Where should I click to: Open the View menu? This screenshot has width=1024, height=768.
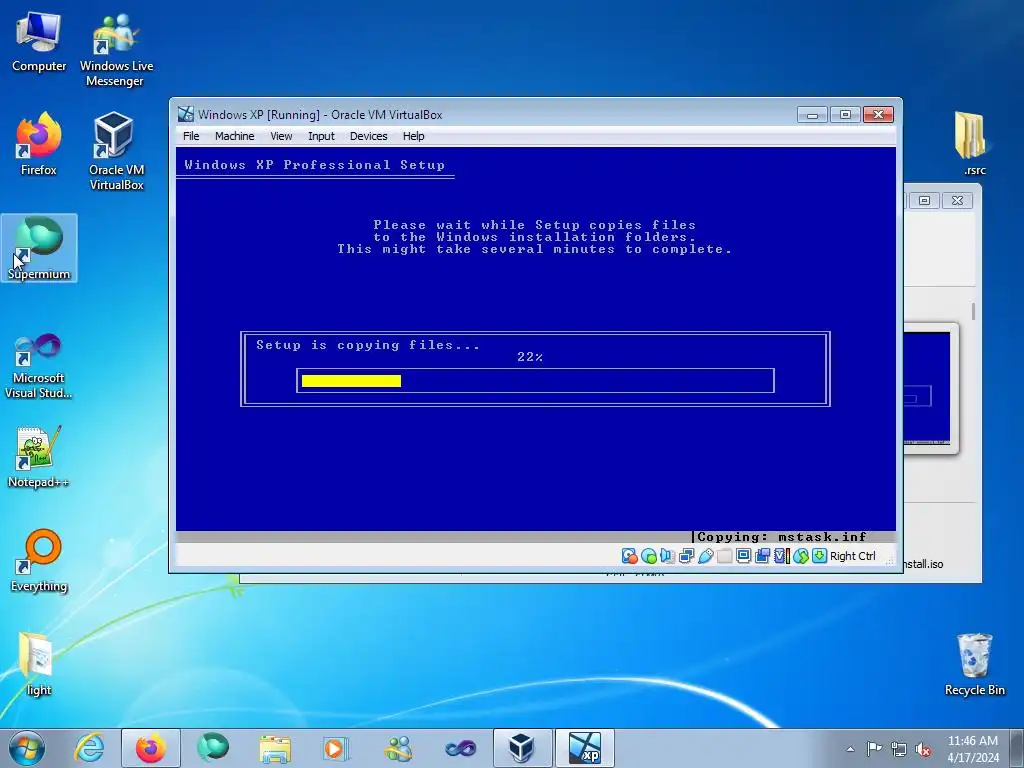point(281,136)
